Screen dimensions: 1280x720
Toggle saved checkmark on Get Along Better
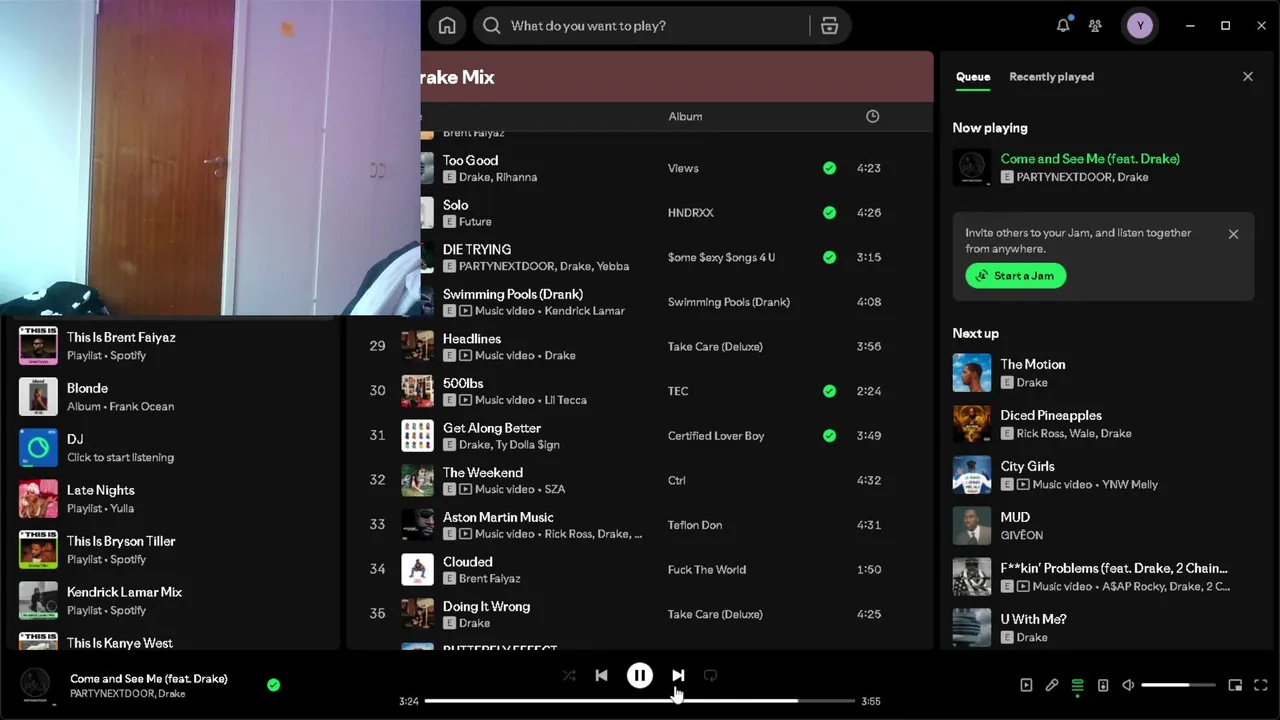[829, 436]
